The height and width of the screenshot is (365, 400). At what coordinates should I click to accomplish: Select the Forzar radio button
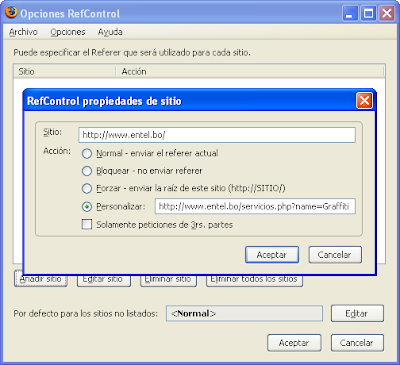tap(87, 188)
